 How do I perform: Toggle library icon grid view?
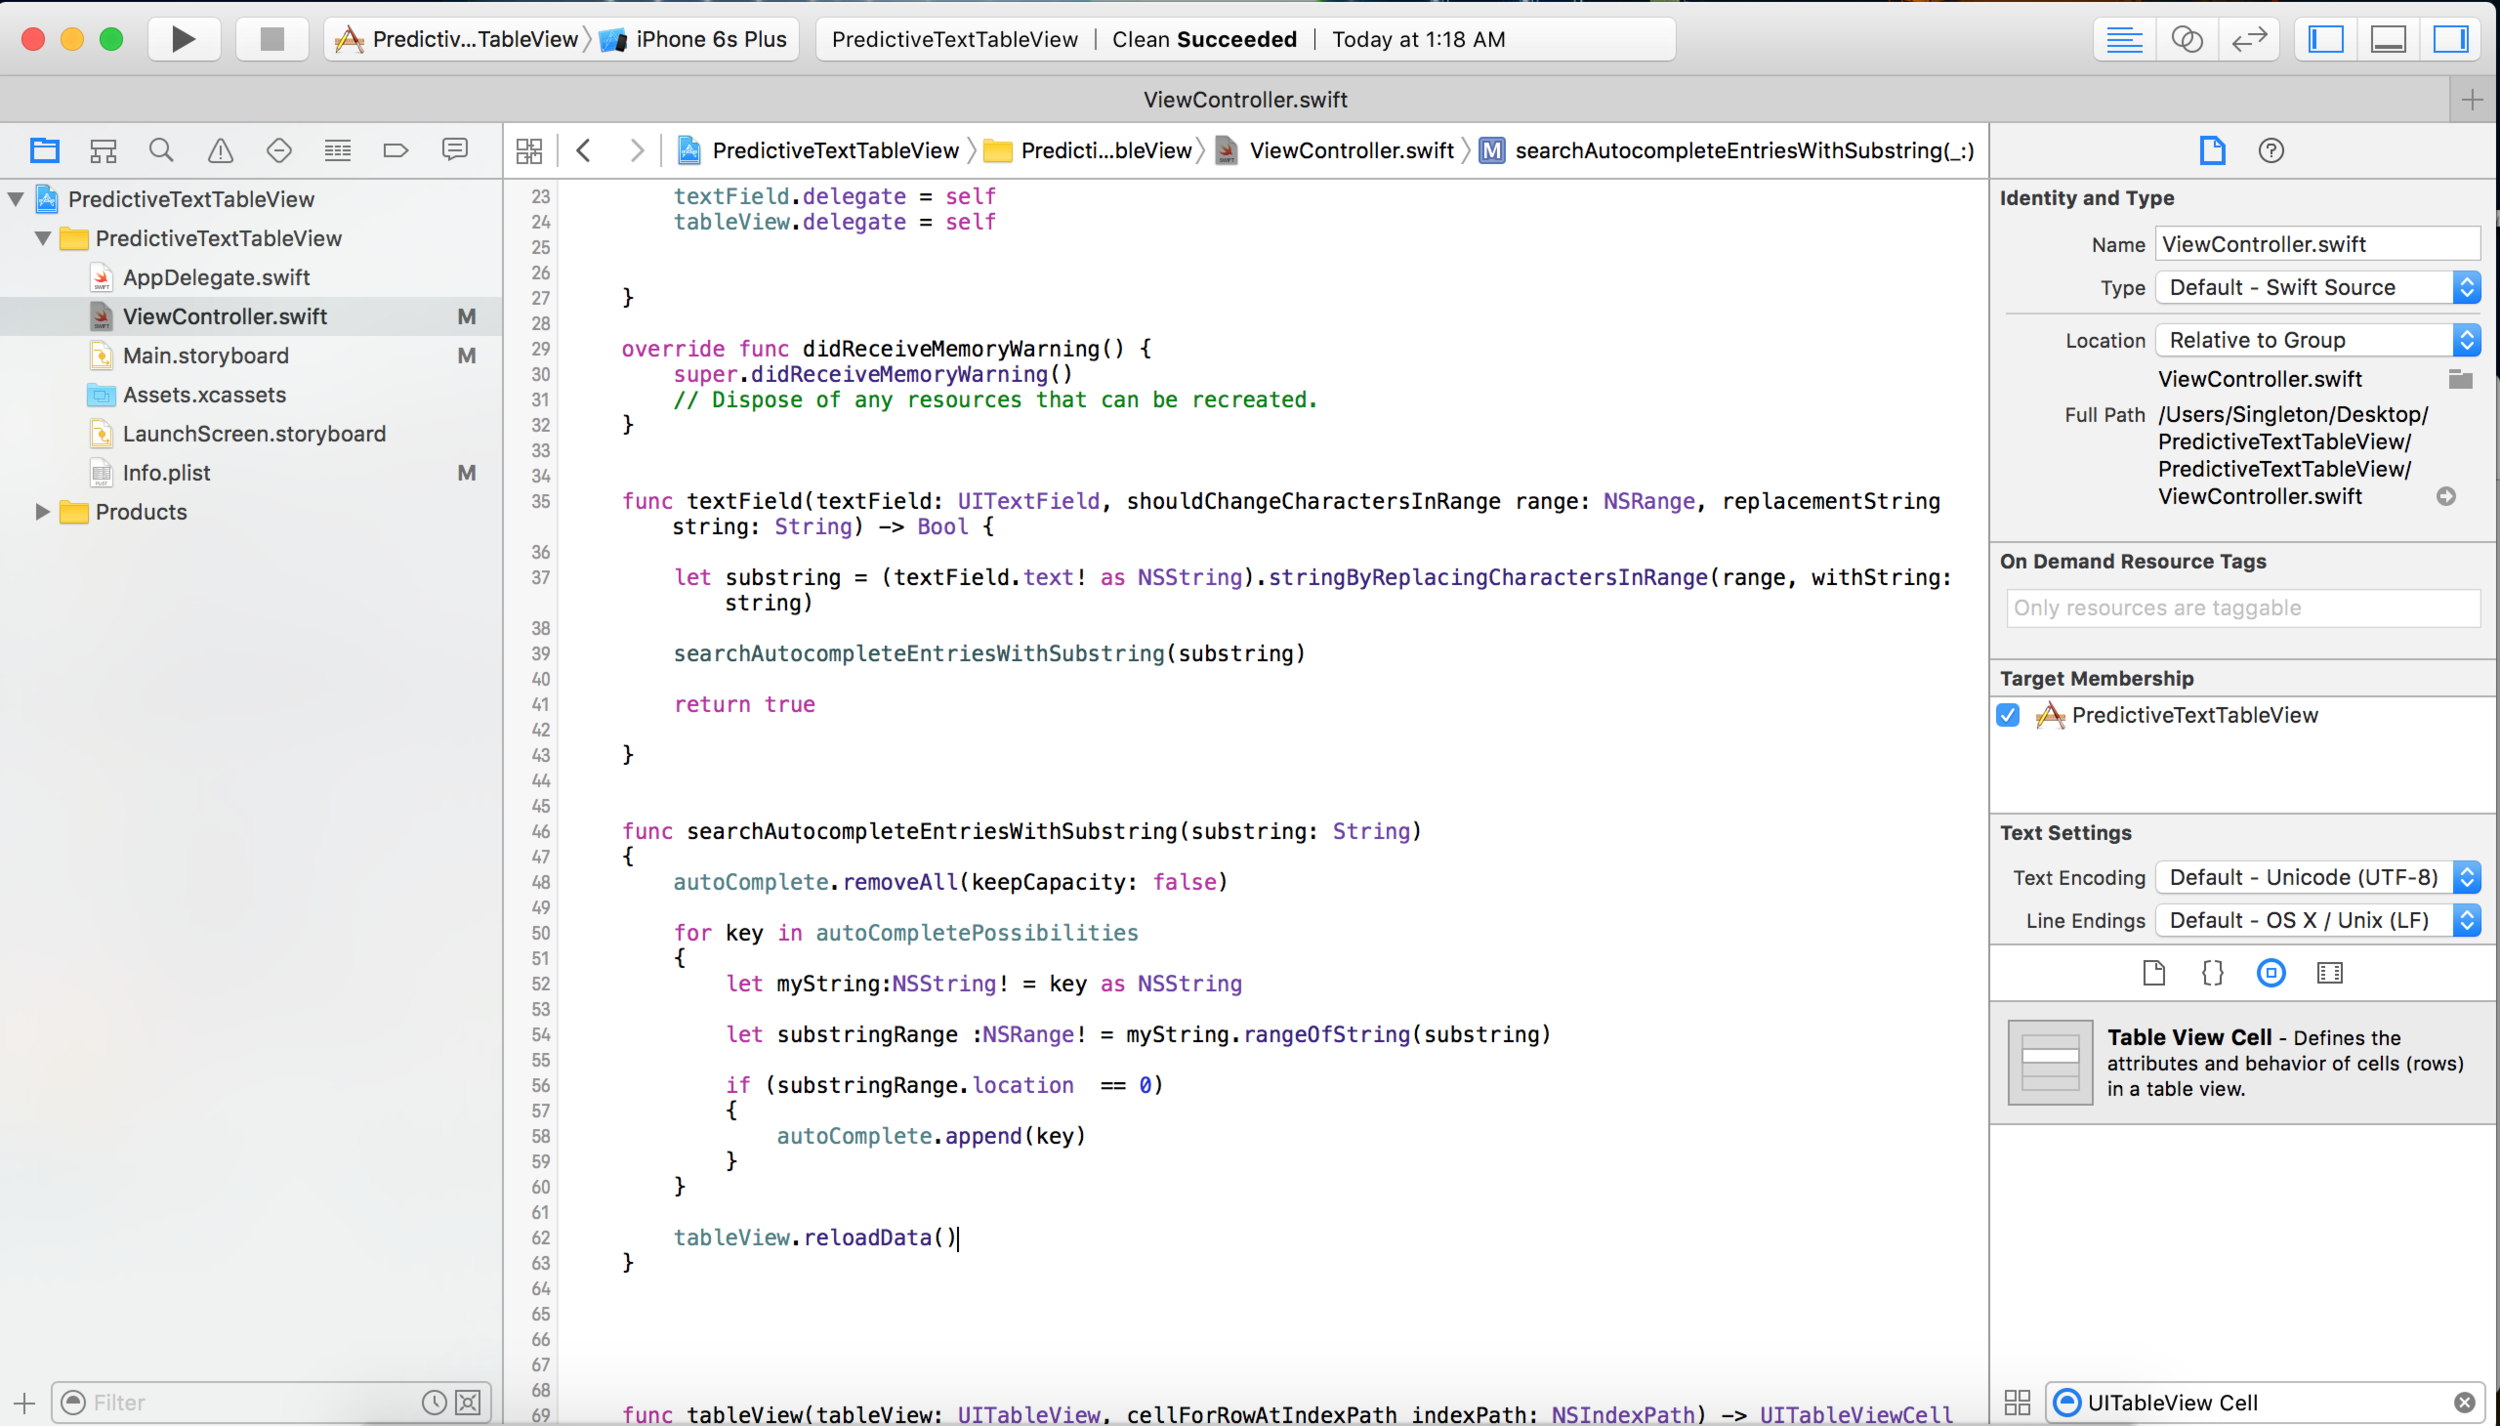pos(2017,1402)
